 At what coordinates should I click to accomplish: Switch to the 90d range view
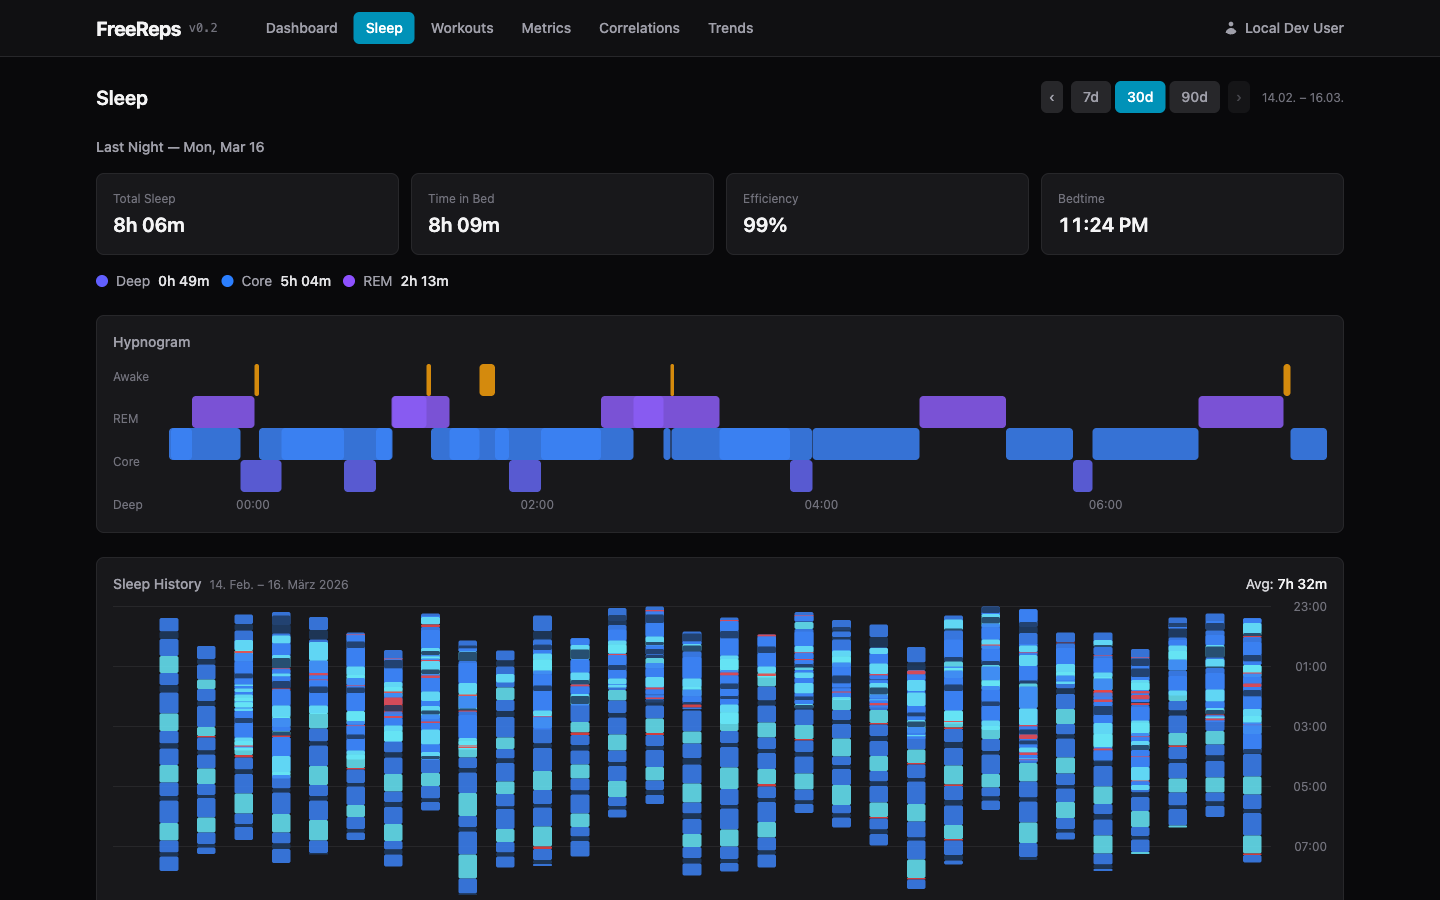[1194, 97]
